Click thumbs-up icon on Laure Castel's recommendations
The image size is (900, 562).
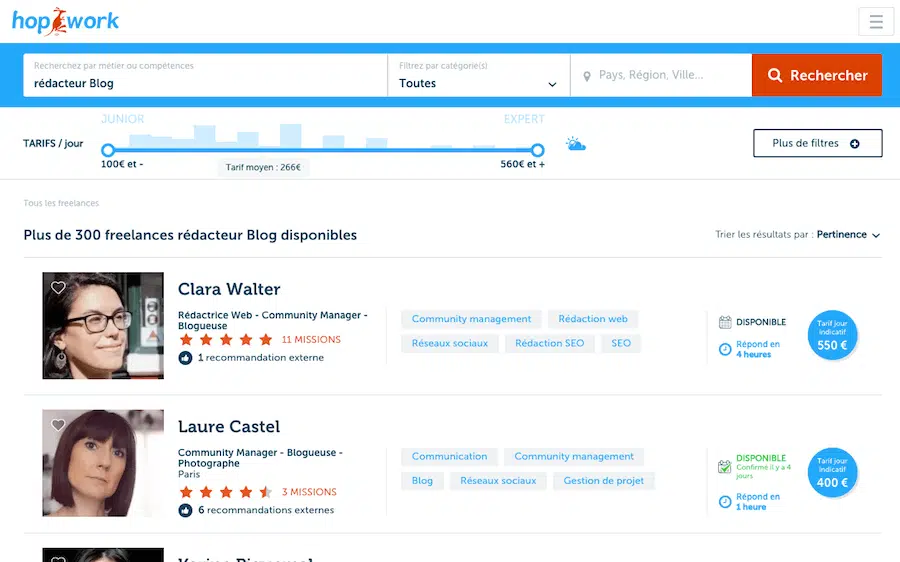point(185,510)
